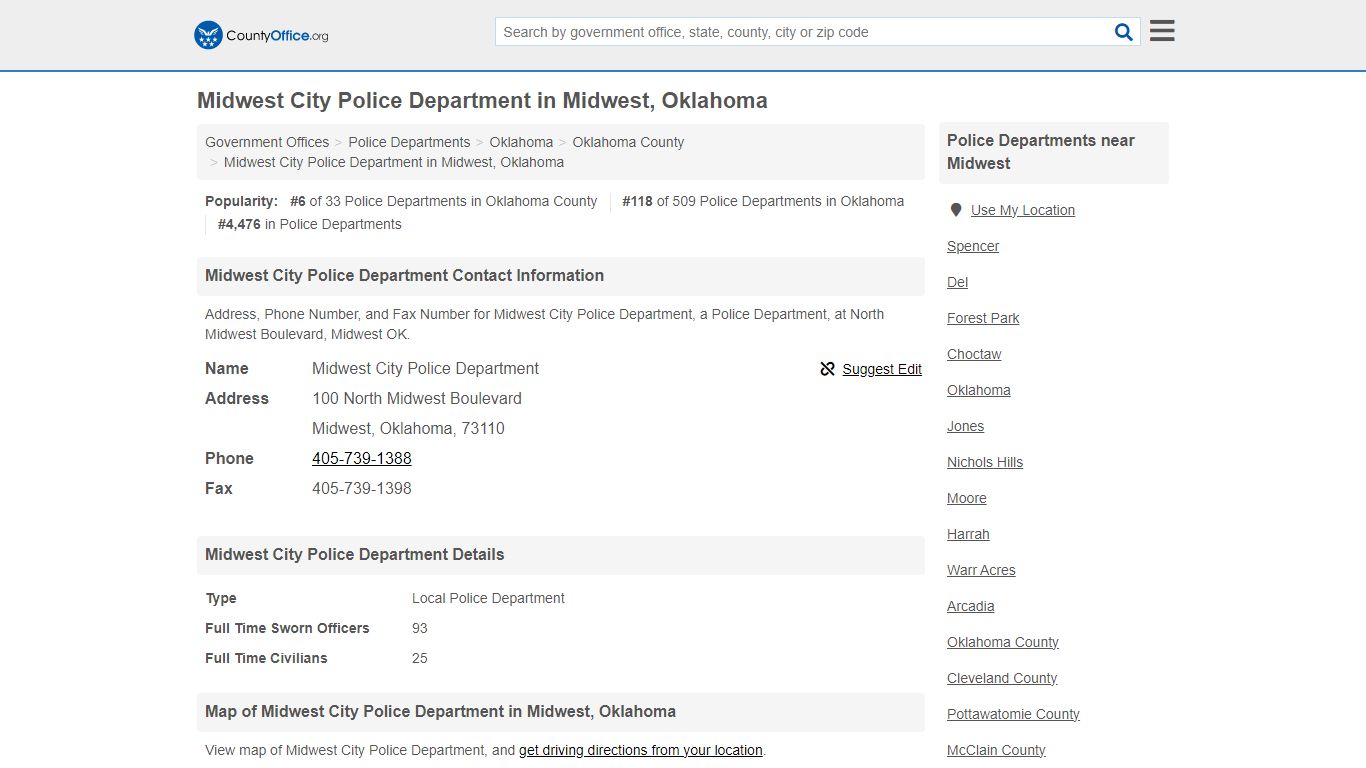1366x768 pixels.
Task: Open Jones link
Action: pyautogui.click(x=965, y=426)
